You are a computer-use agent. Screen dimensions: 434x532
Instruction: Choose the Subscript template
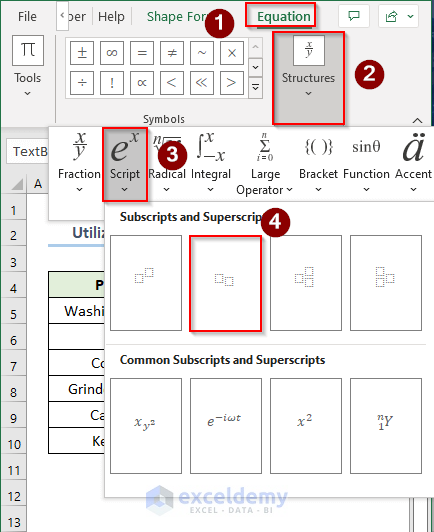click(226, 283)
